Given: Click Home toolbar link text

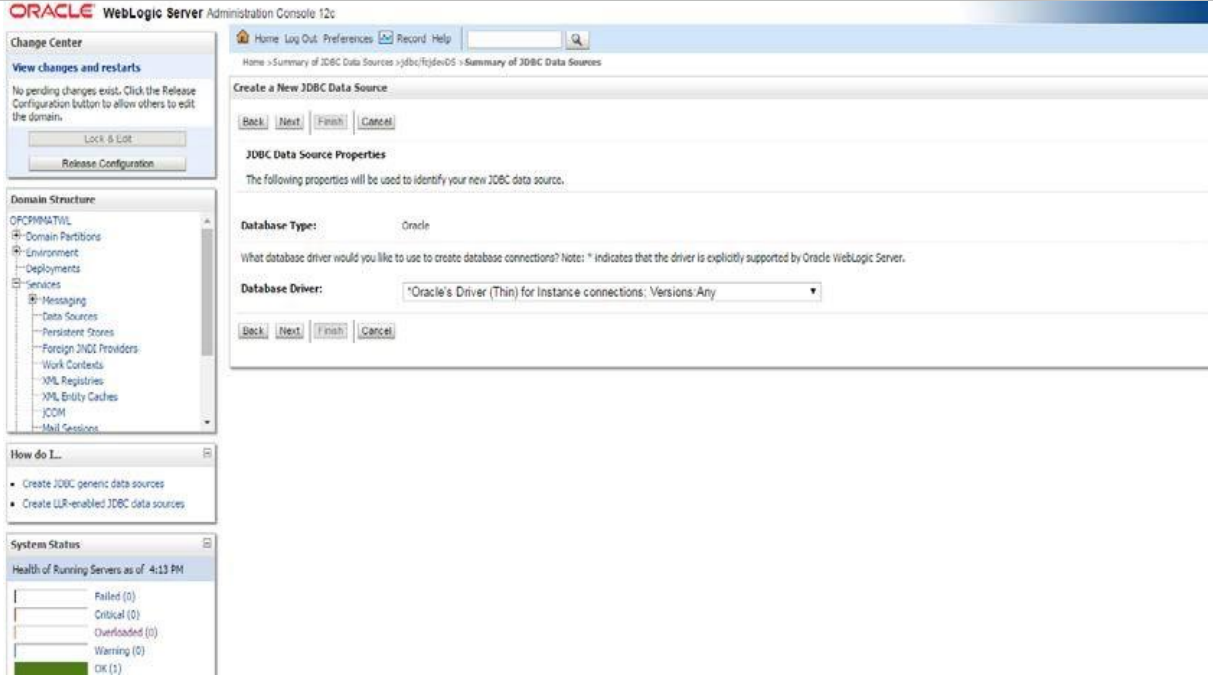Looking at the screenshot, I should click(265, 39).
